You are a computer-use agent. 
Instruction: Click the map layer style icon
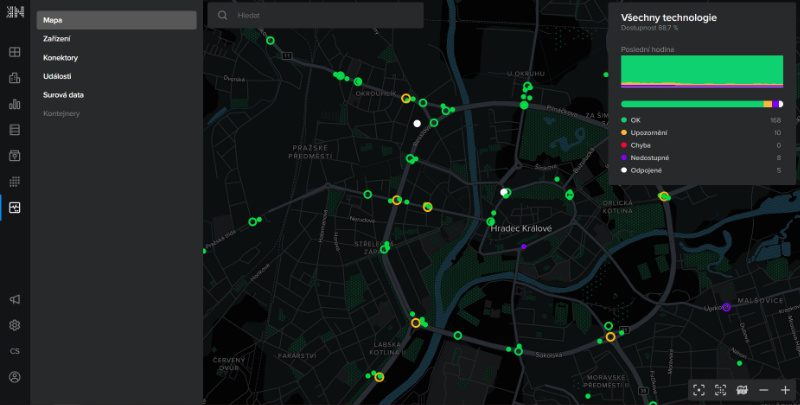coord(742,389)
